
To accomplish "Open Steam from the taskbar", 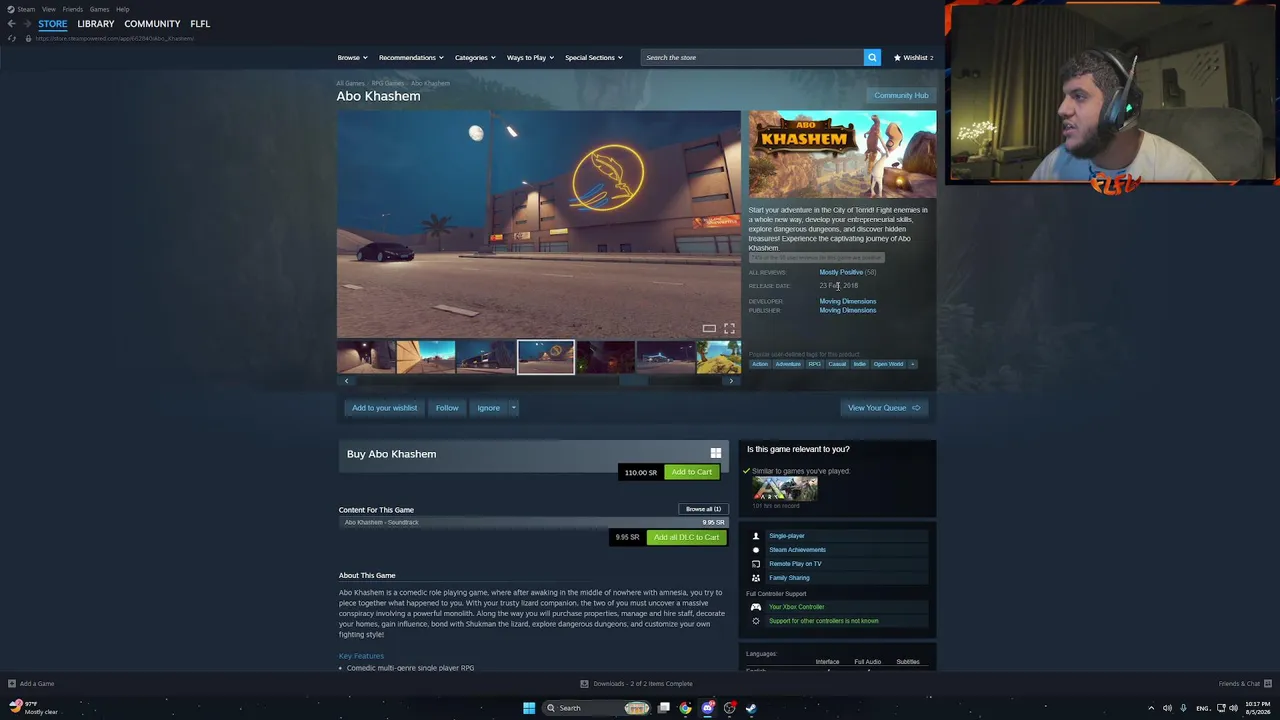I will 751,708.
